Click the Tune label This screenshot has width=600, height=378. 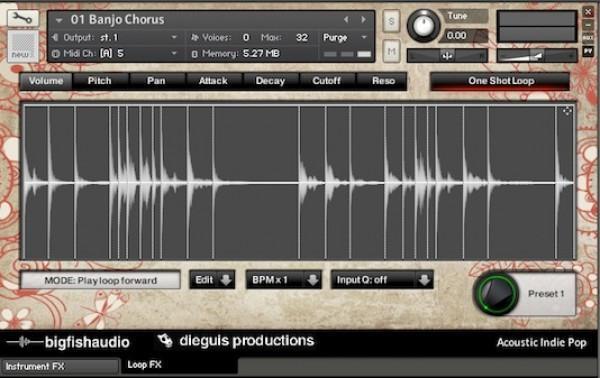[x=457, y=16]
